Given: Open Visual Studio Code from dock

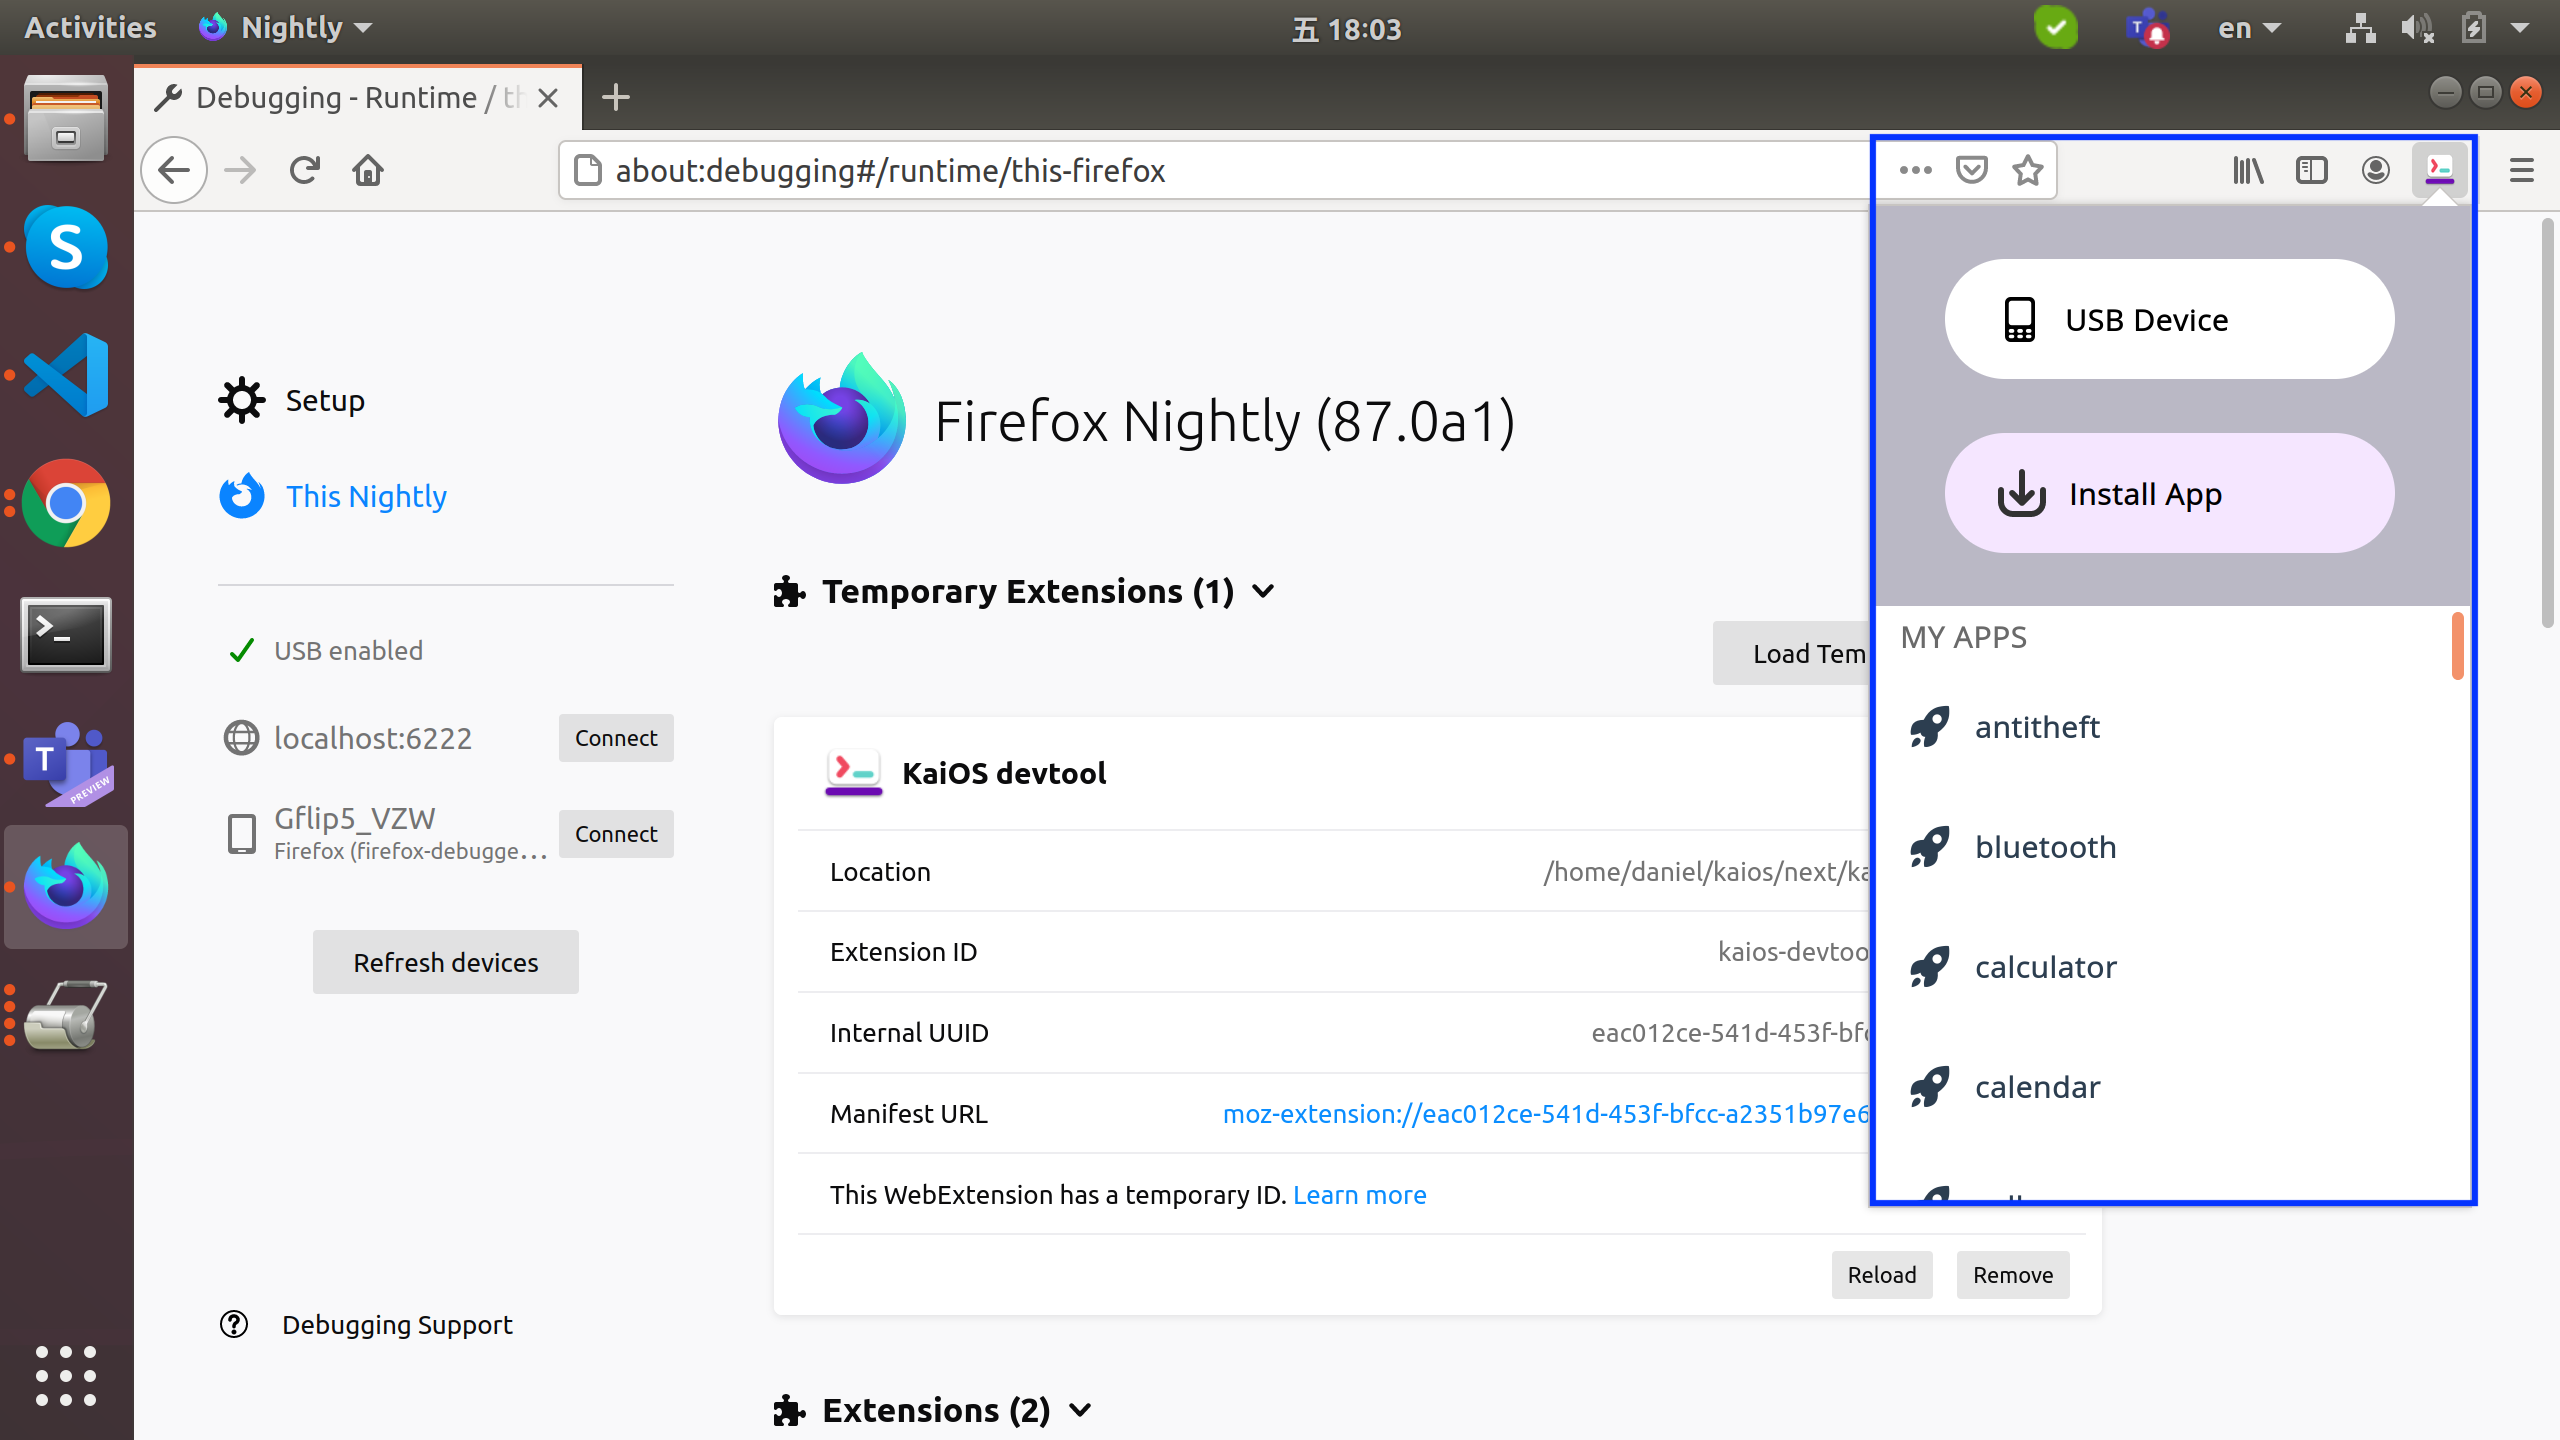Looking at the screenshot, I should coord(66,375).
